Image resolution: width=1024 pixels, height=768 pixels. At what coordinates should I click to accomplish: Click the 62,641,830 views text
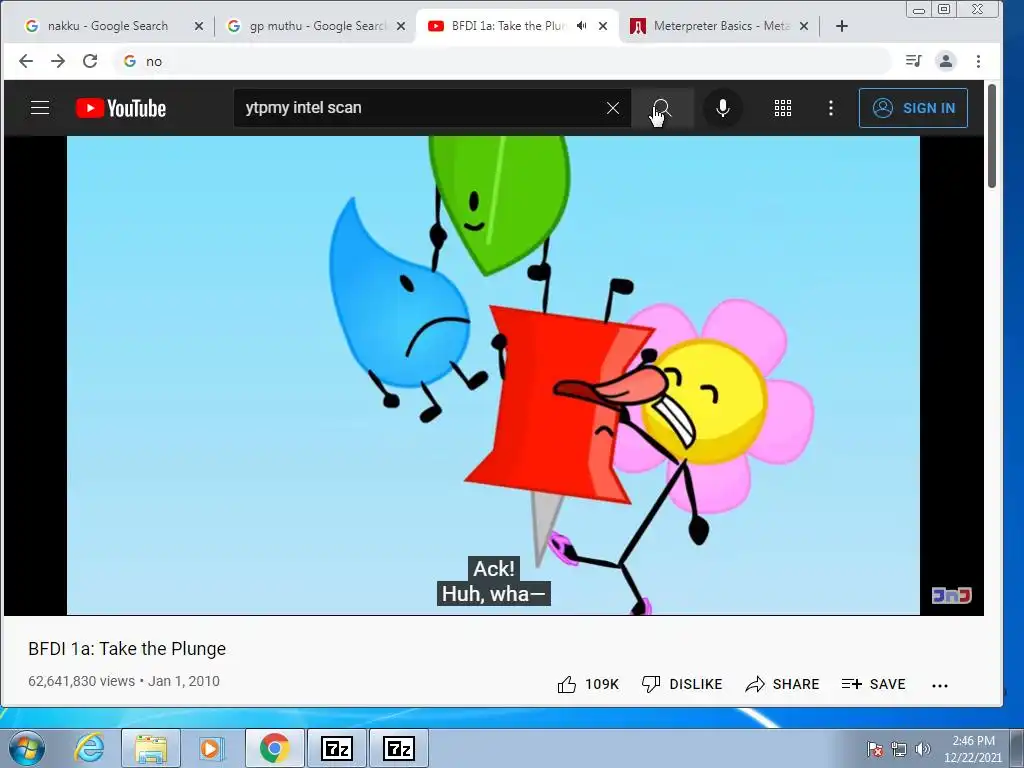(81, 681)
